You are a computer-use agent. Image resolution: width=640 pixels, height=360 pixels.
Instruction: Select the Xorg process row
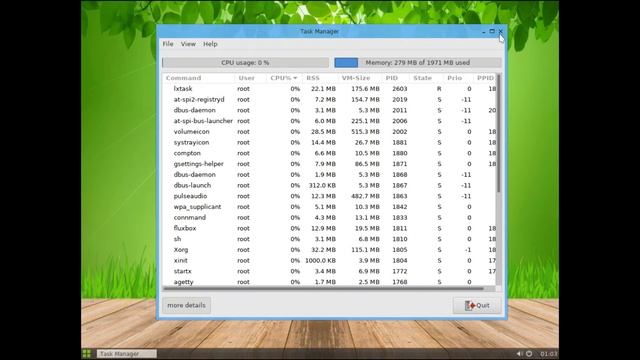pos(329,250)
